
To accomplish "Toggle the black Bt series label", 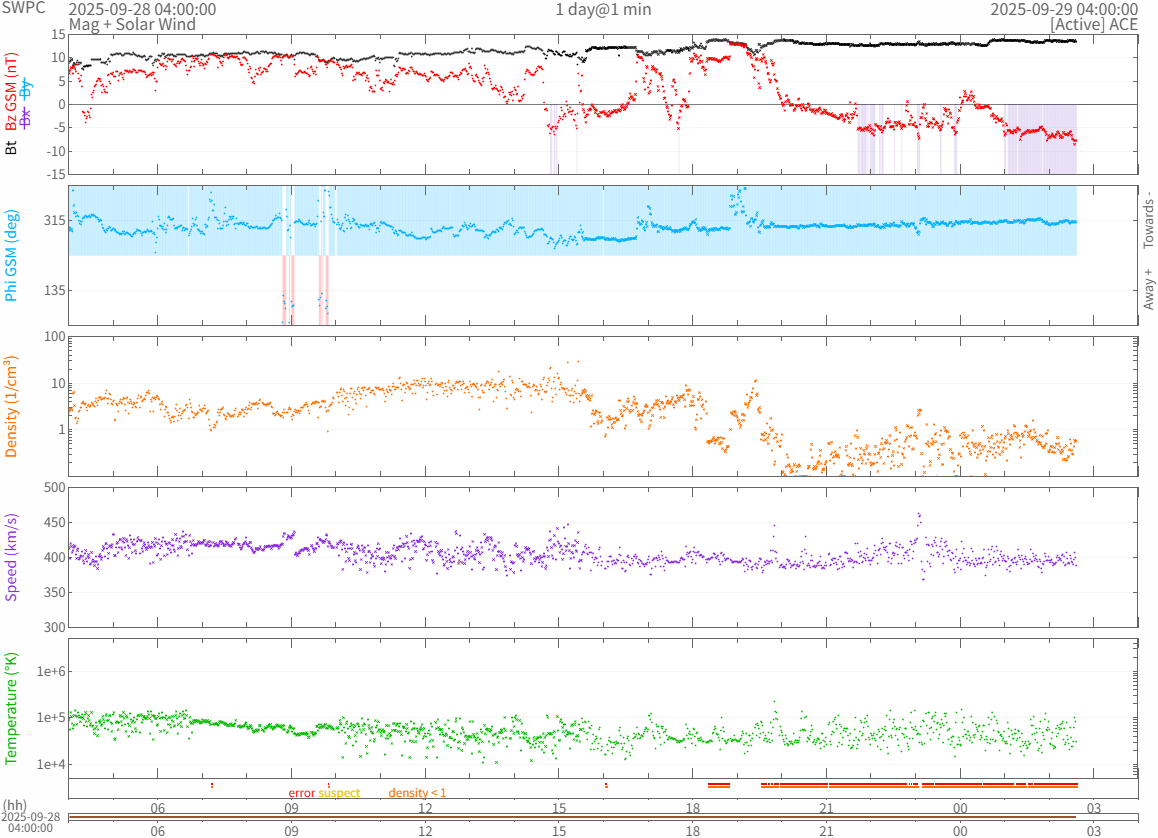I will pos(11,147).
